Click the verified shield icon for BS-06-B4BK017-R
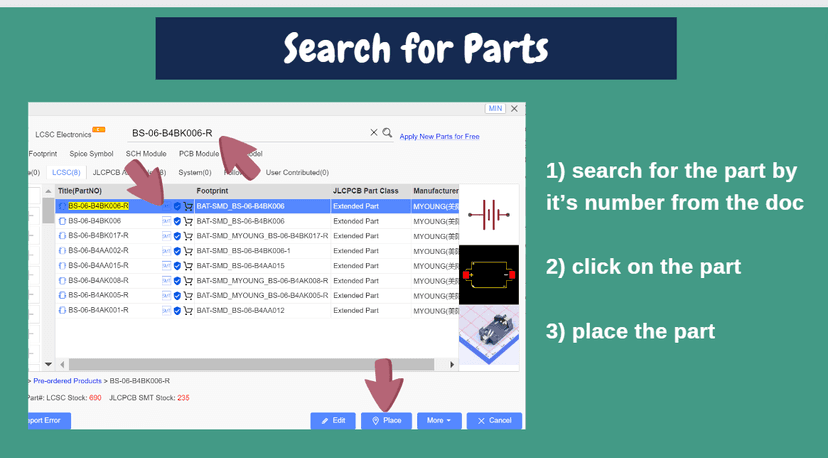828x458 pixels. click(177, 236)
